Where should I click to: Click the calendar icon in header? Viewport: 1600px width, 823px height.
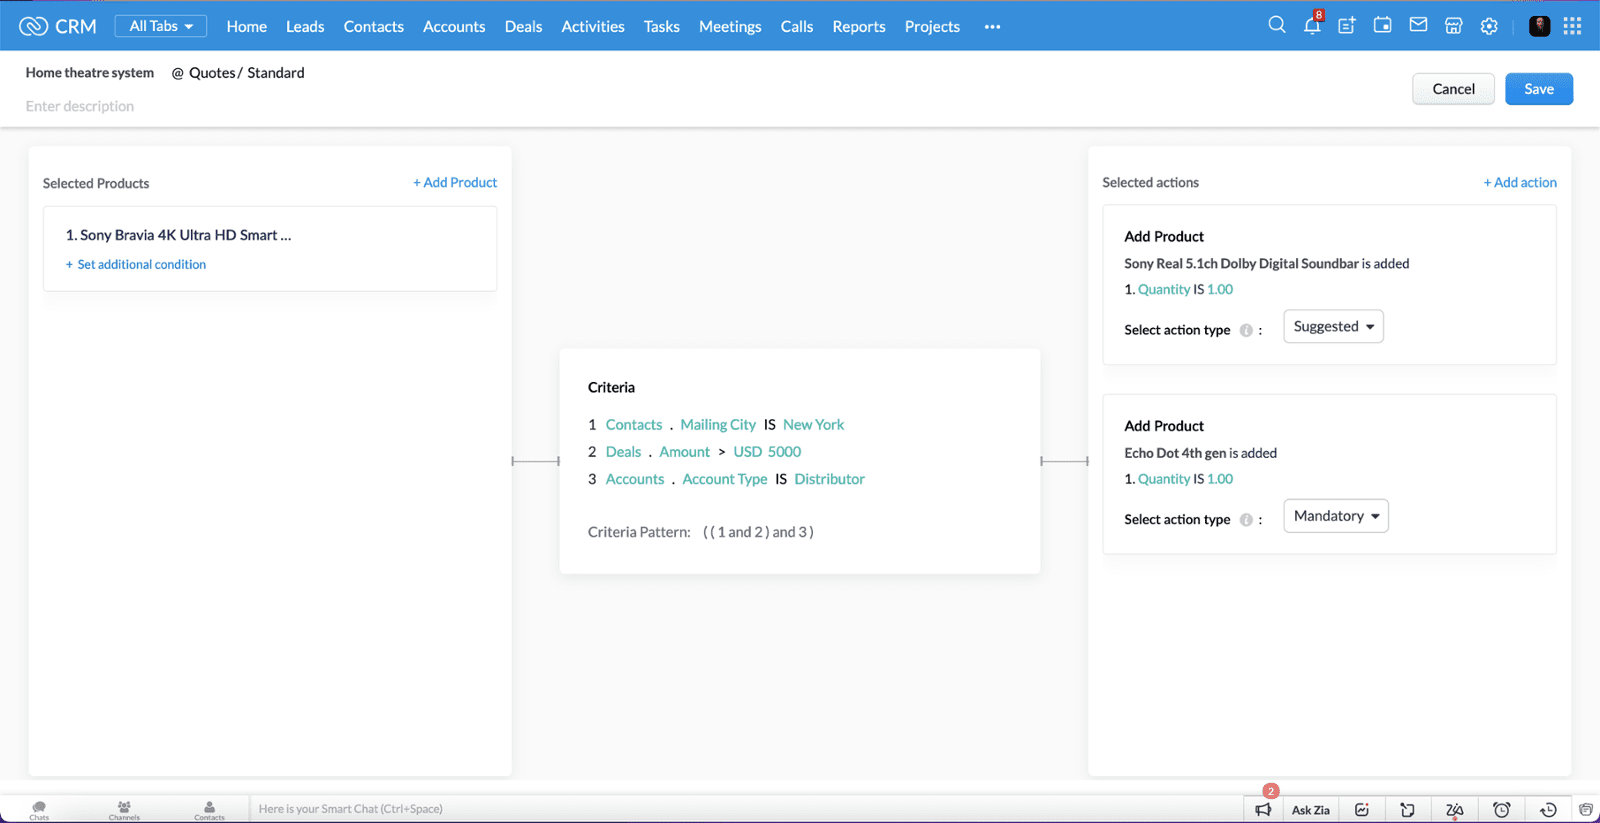click(1382, 26)
